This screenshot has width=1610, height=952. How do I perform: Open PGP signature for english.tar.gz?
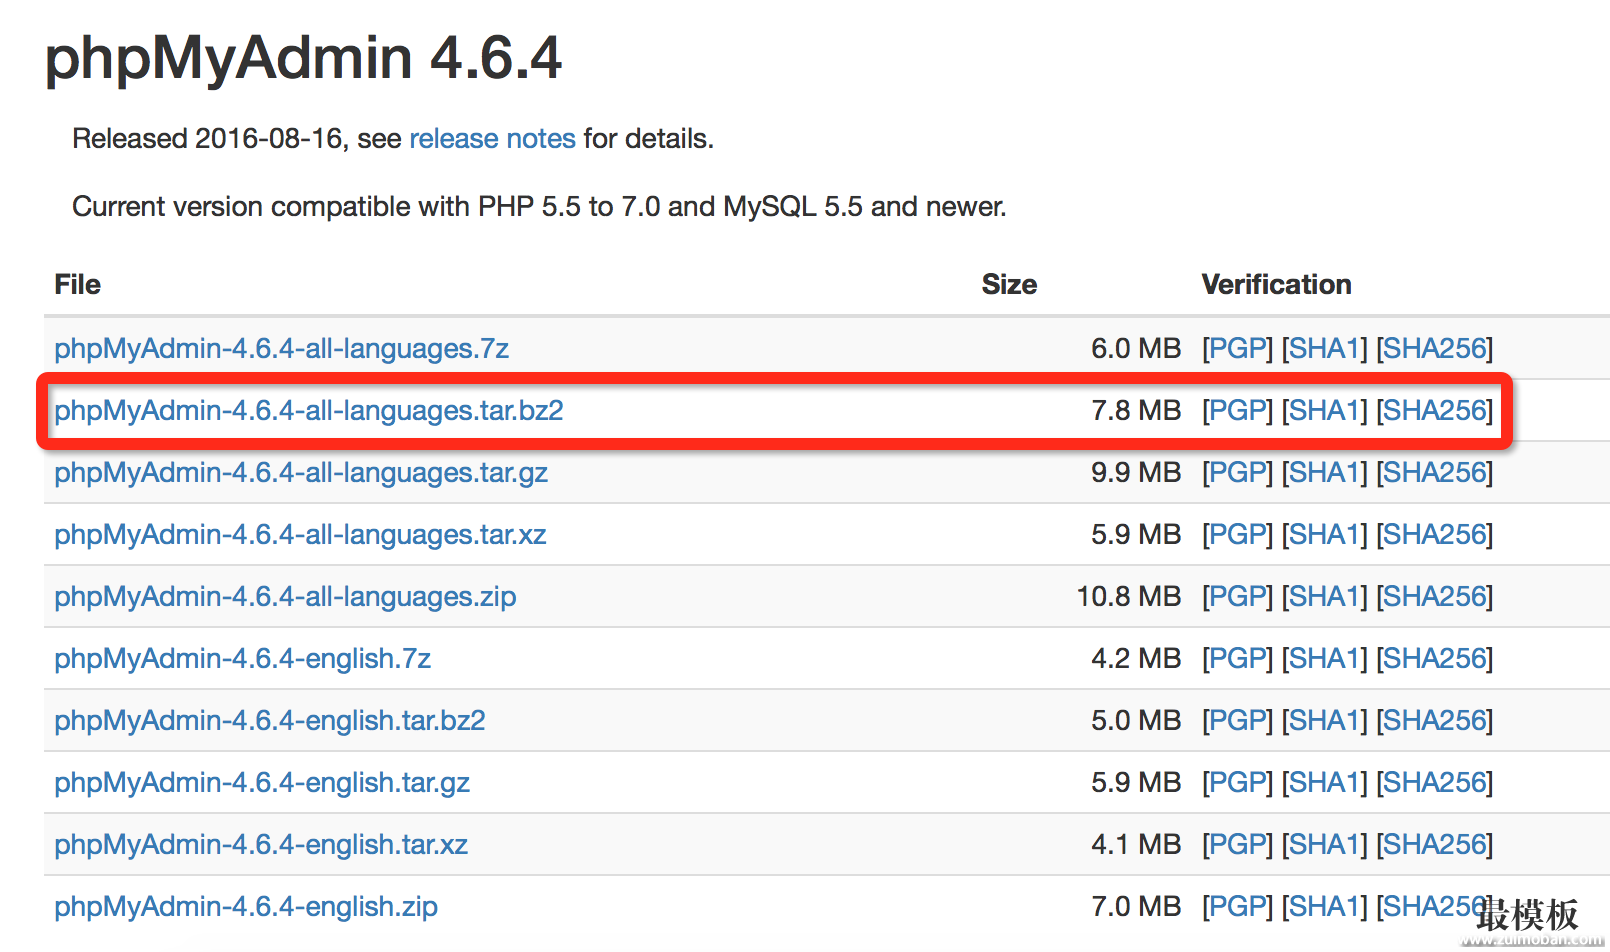(1237, 782)
